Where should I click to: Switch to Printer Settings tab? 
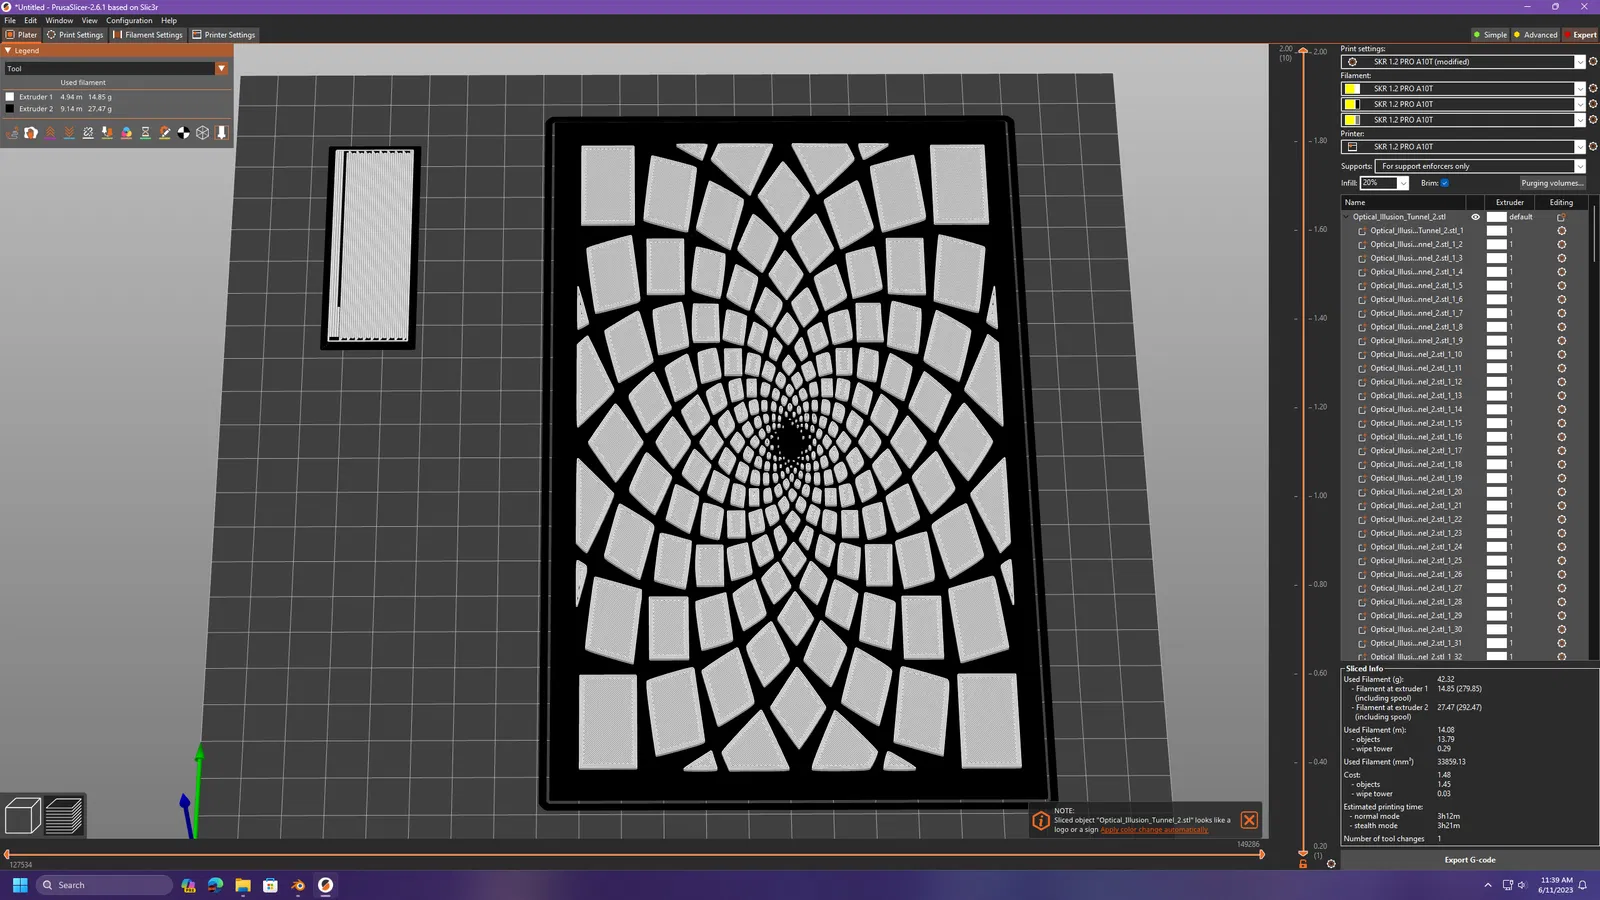[x=224, y=35]
